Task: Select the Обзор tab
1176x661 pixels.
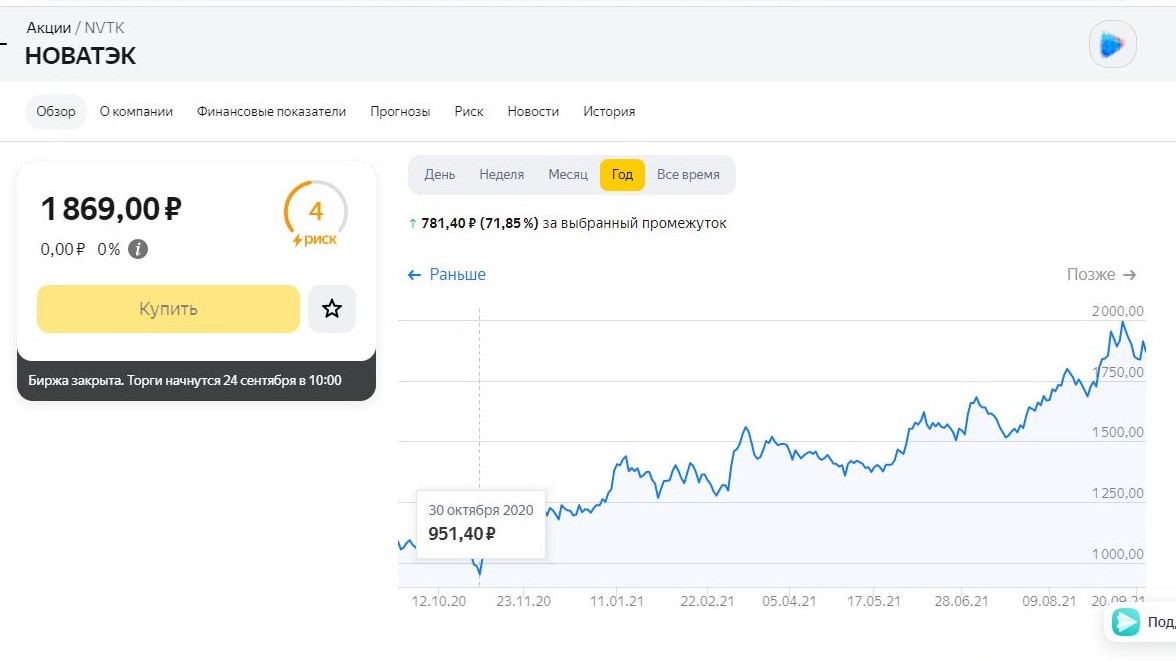Action: click(56, 111)
